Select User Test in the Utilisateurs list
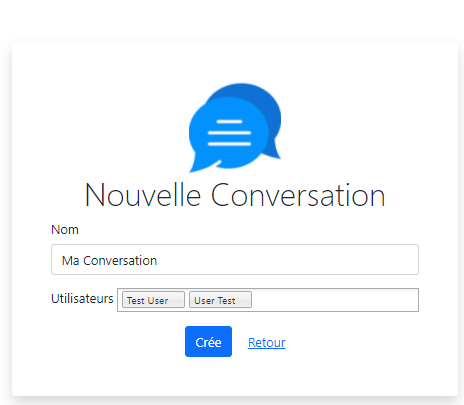This screenshot has width=464, height=405. pos(220,300)
